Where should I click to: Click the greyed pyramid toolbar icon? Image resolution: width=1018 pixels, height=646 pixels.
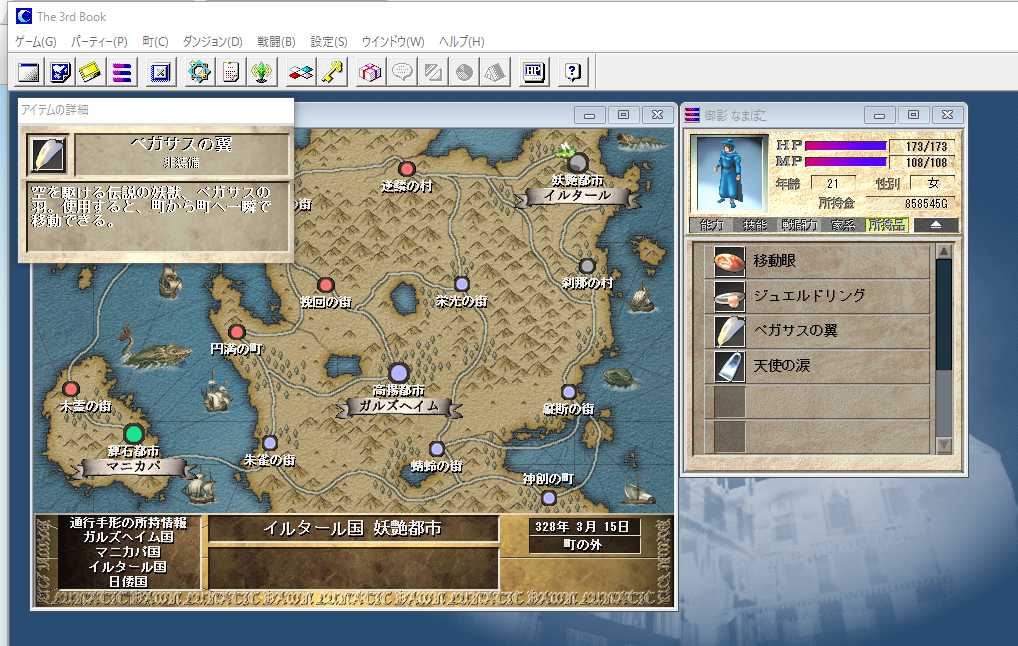(x=495, y=72)
